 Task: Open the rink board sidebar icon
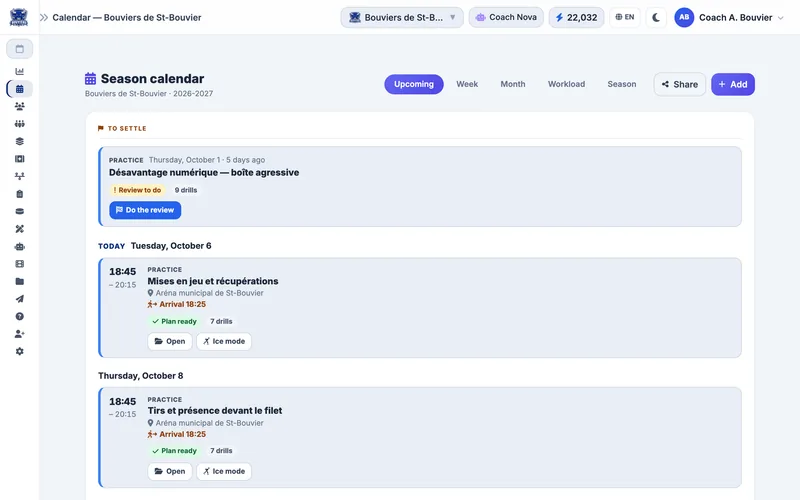(19, 159)
